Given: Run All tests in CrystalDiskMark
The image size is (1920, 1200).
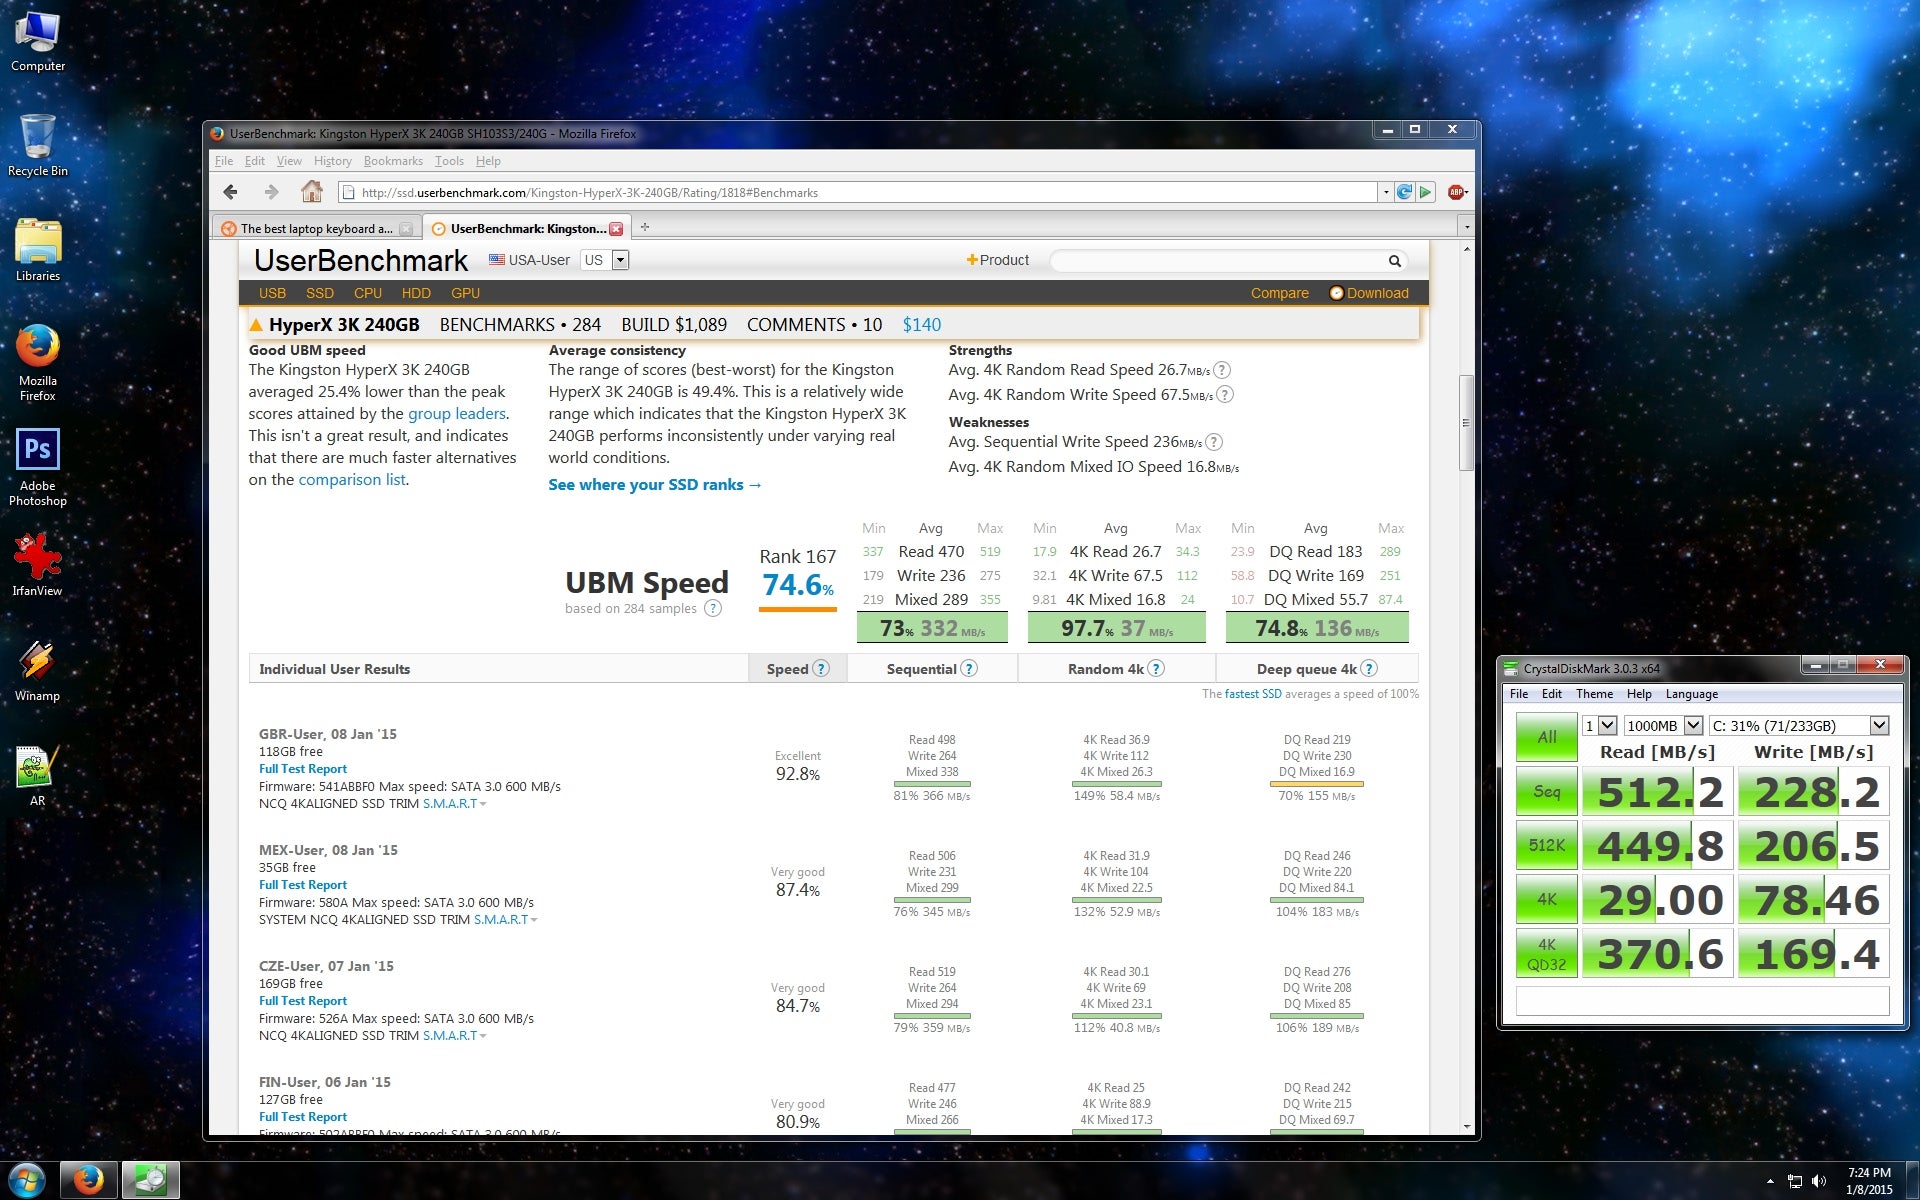Looking at the screenshot, I should (1546, 737).
